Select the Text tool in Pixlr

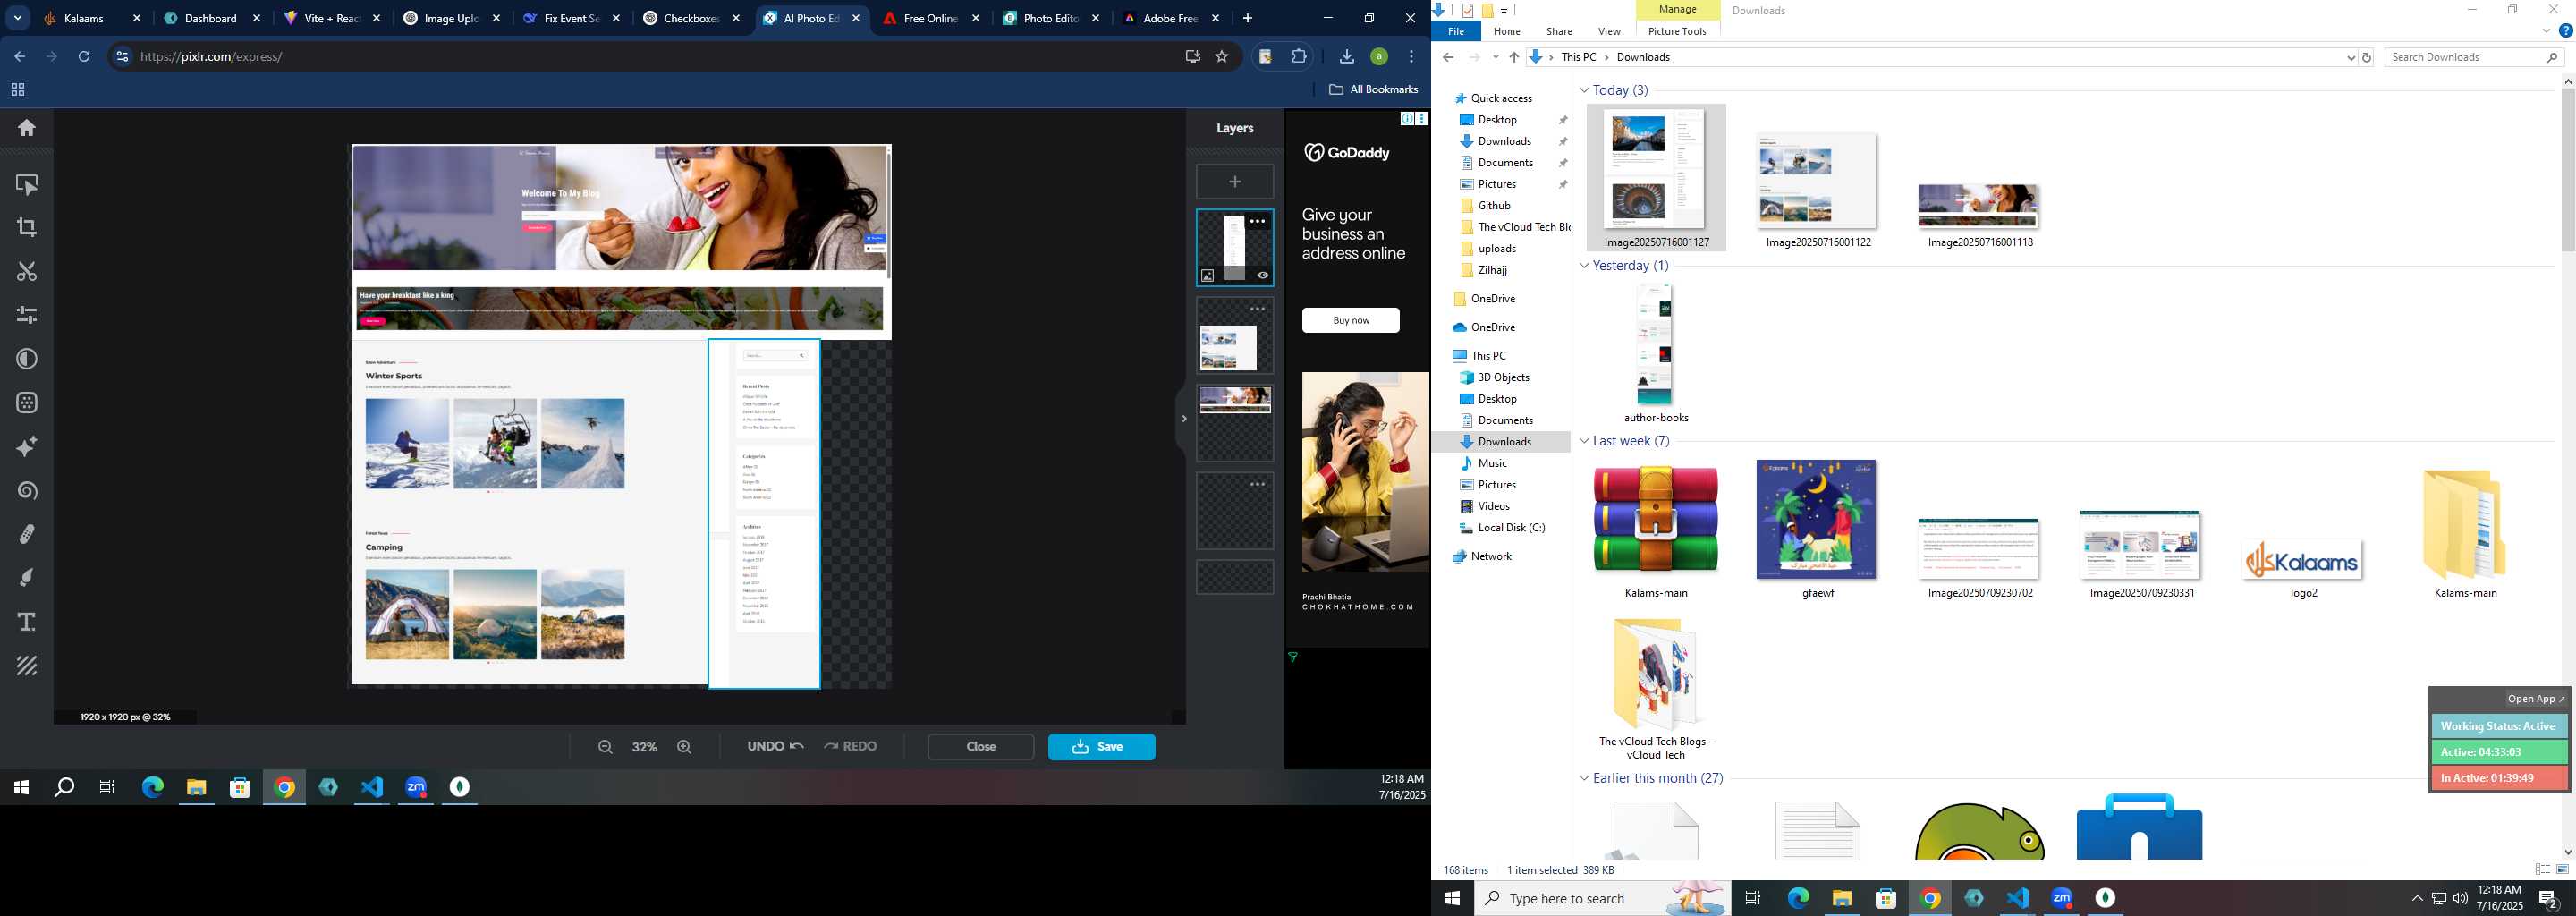[27, 622]
